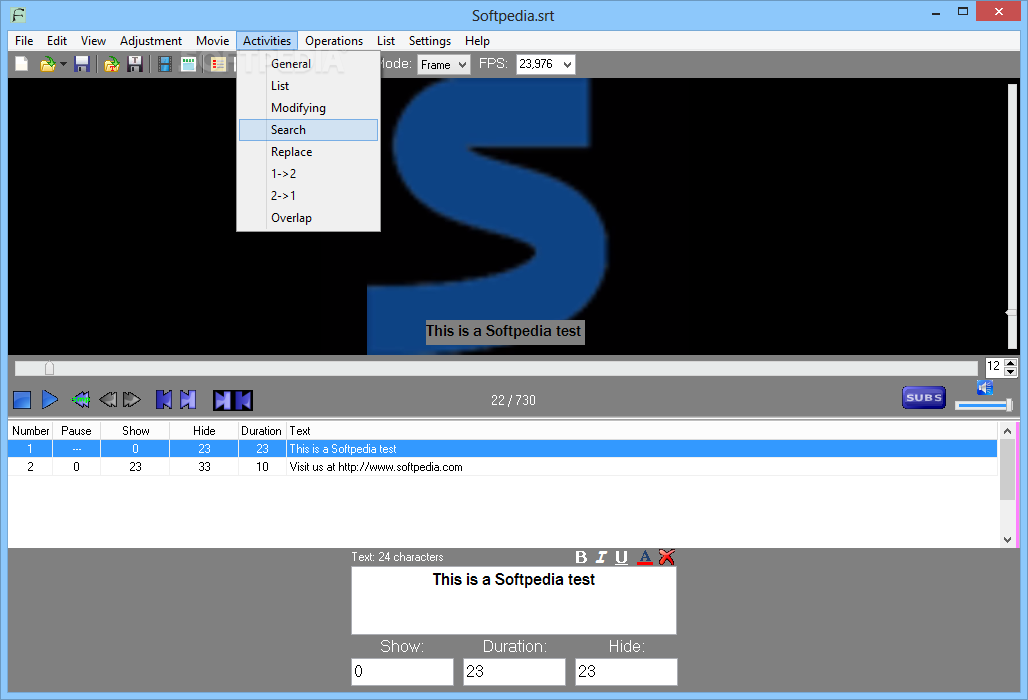
Task: Decrease subtitle size spinner value 12
Action: 1010,372
